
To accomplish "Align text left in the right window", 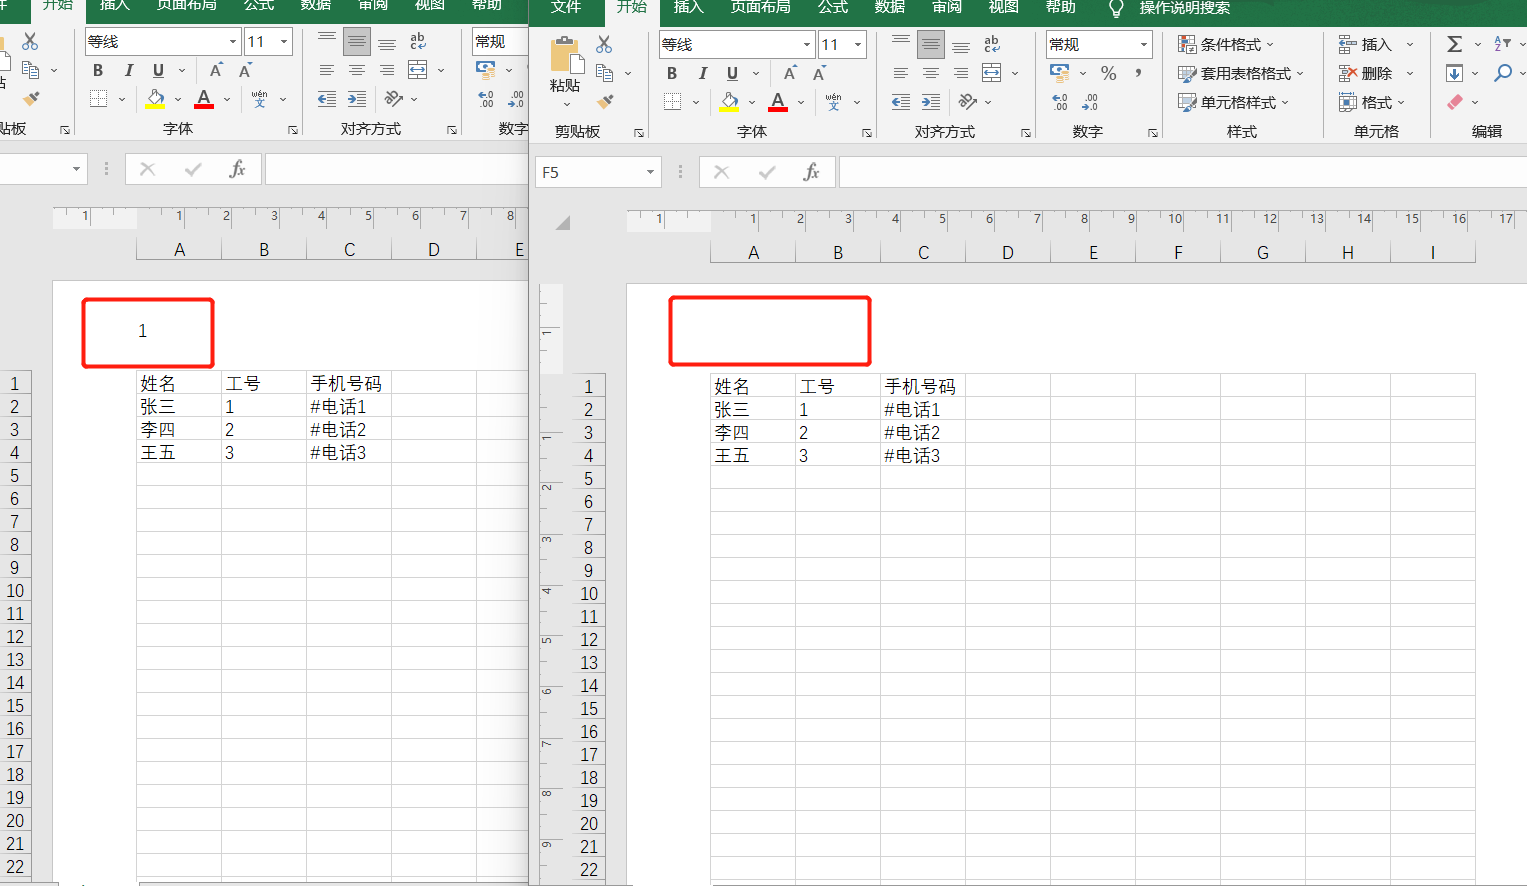I will (901, 73).
